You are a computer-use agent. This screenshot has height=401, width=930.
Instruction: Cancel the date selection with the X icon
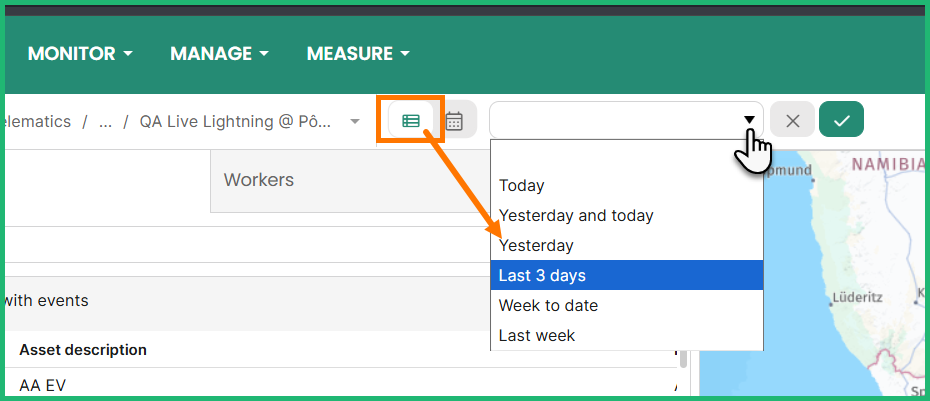click(x=793, y=121)
